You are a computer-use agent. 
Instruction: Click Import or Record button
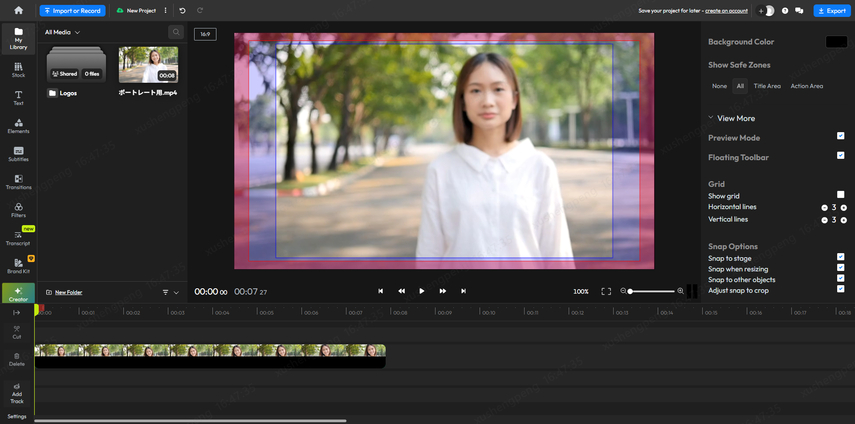click(73, 10)
